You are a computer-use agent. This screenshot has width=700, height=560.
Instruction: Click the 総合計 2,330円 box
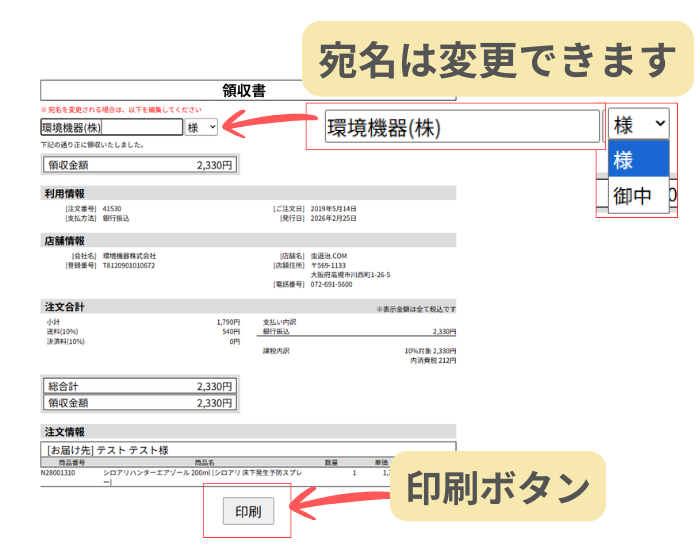[140, 386]
